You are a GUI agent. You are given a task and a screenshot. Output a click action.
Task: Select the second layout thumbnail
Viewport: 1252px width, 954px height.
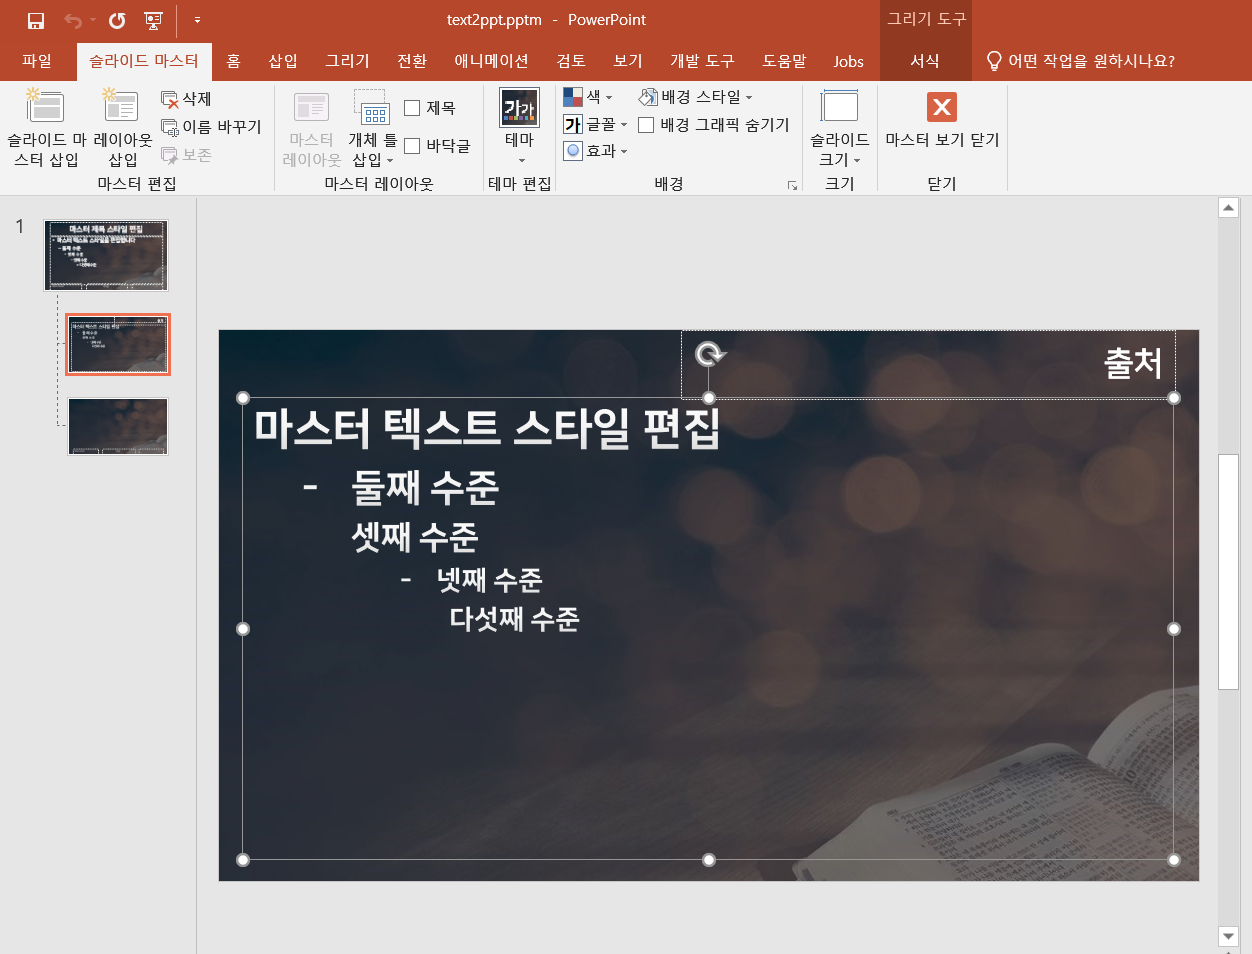(118, 344)
